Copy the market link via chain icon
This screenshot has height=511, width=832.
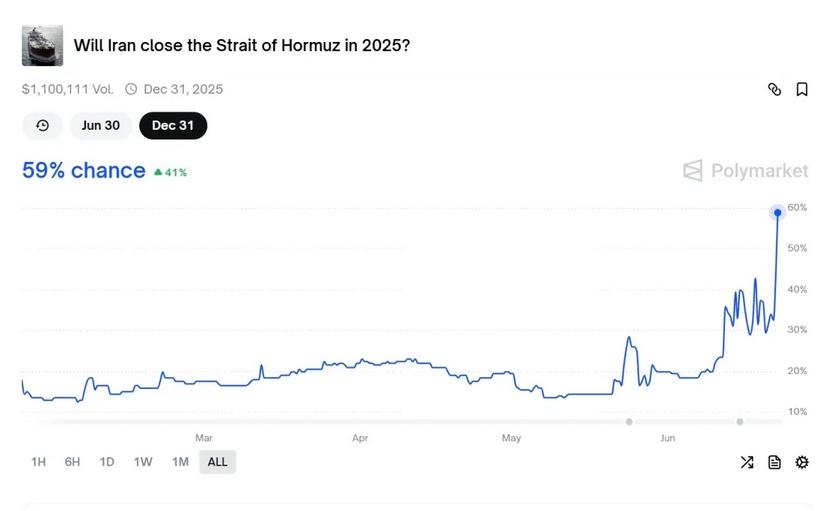click(774, 89)
